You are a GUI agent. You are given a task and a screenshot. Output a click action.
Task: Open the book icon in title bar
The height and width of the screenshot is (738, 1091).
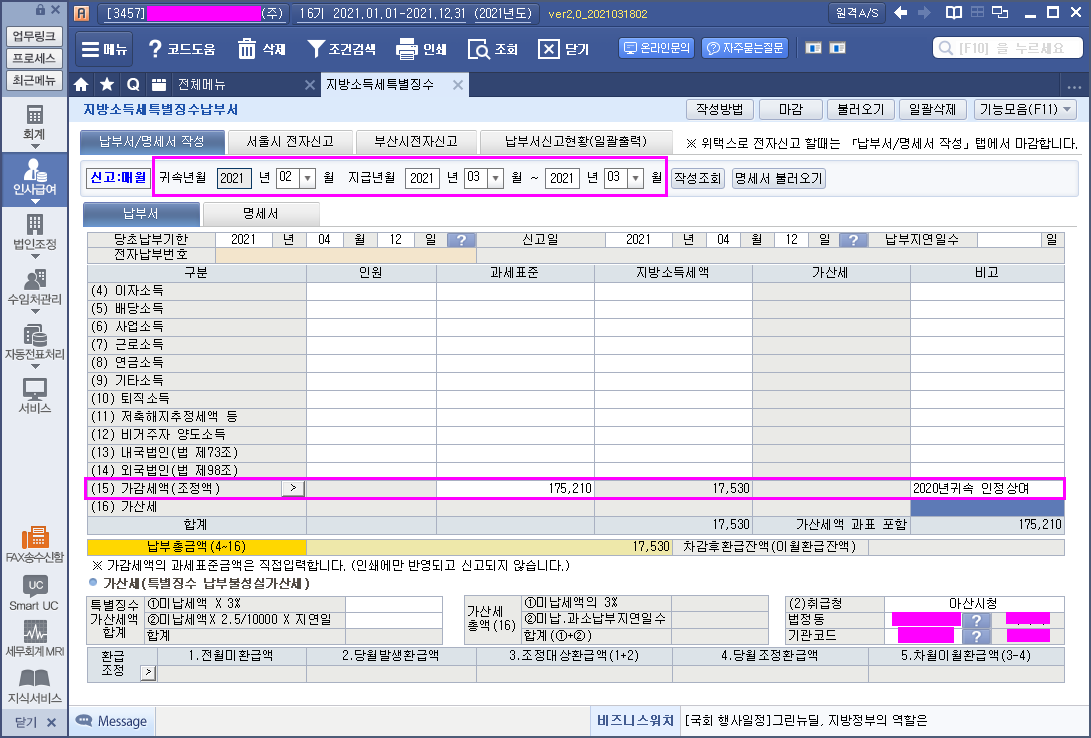coord(953,13)
